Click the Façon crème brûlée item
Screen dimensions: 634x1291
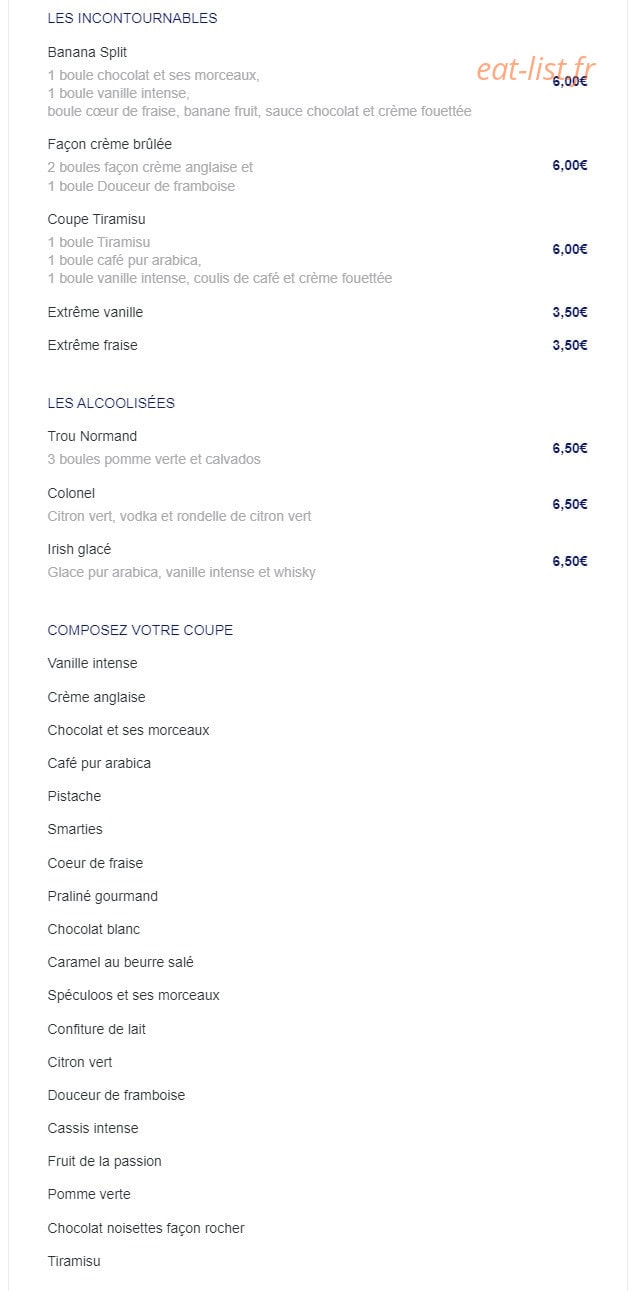109,144
